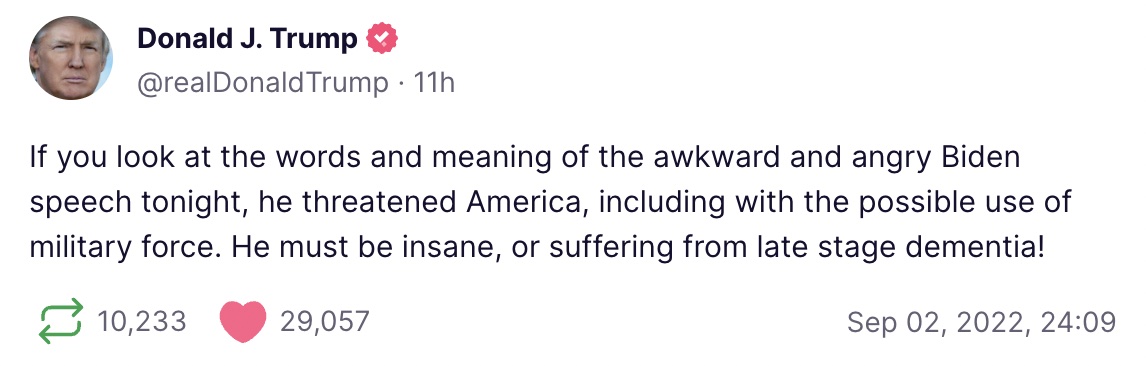Screen dimensions: 1146x366
Task: Click the 11h relative timestamp
Action: point(434,83)
